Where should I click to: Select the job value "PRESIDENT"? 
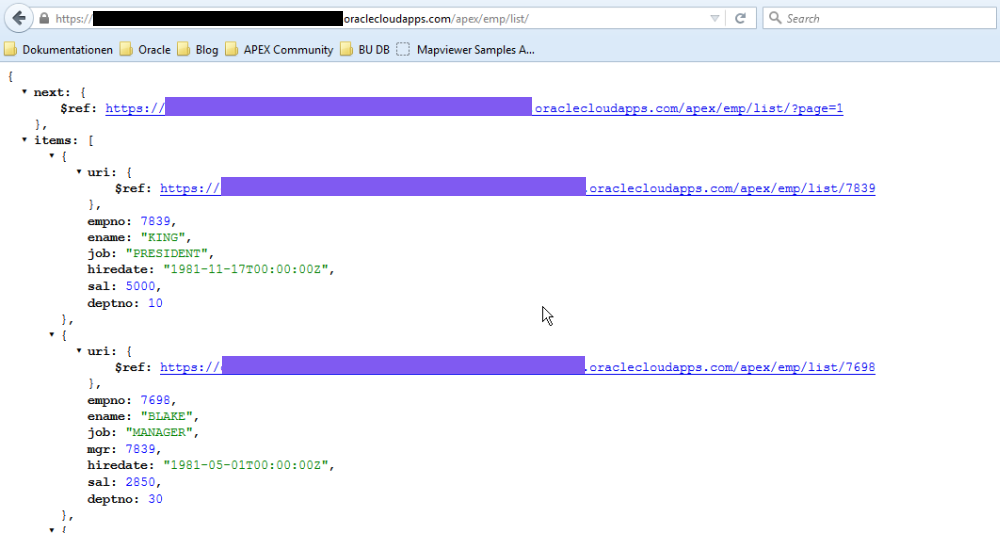166,253
